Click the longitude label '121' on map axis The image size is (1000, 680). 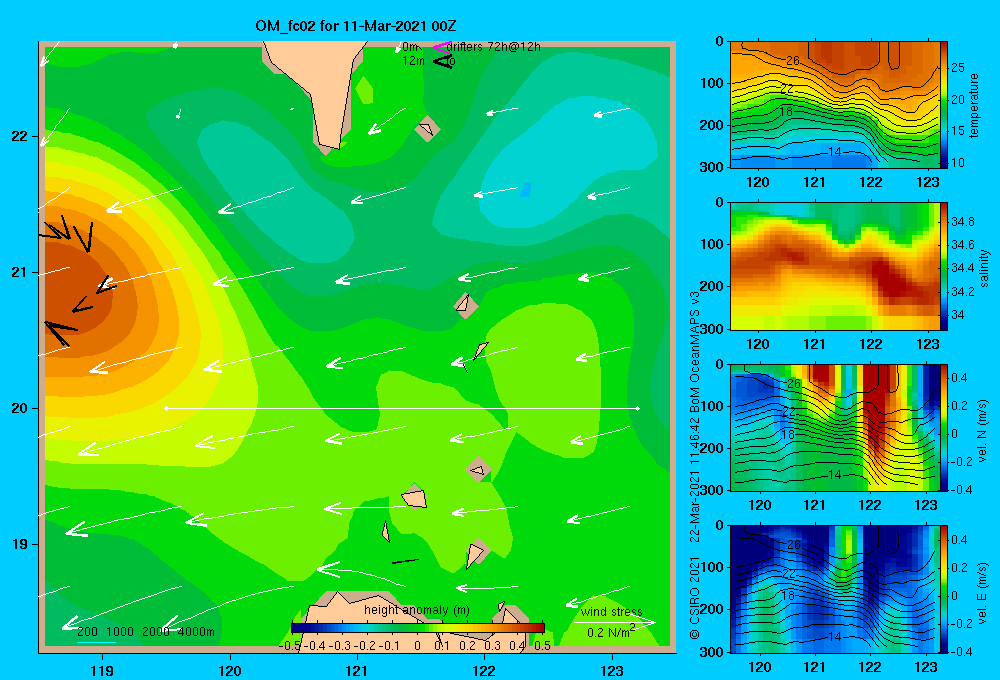tap(357, 670)
